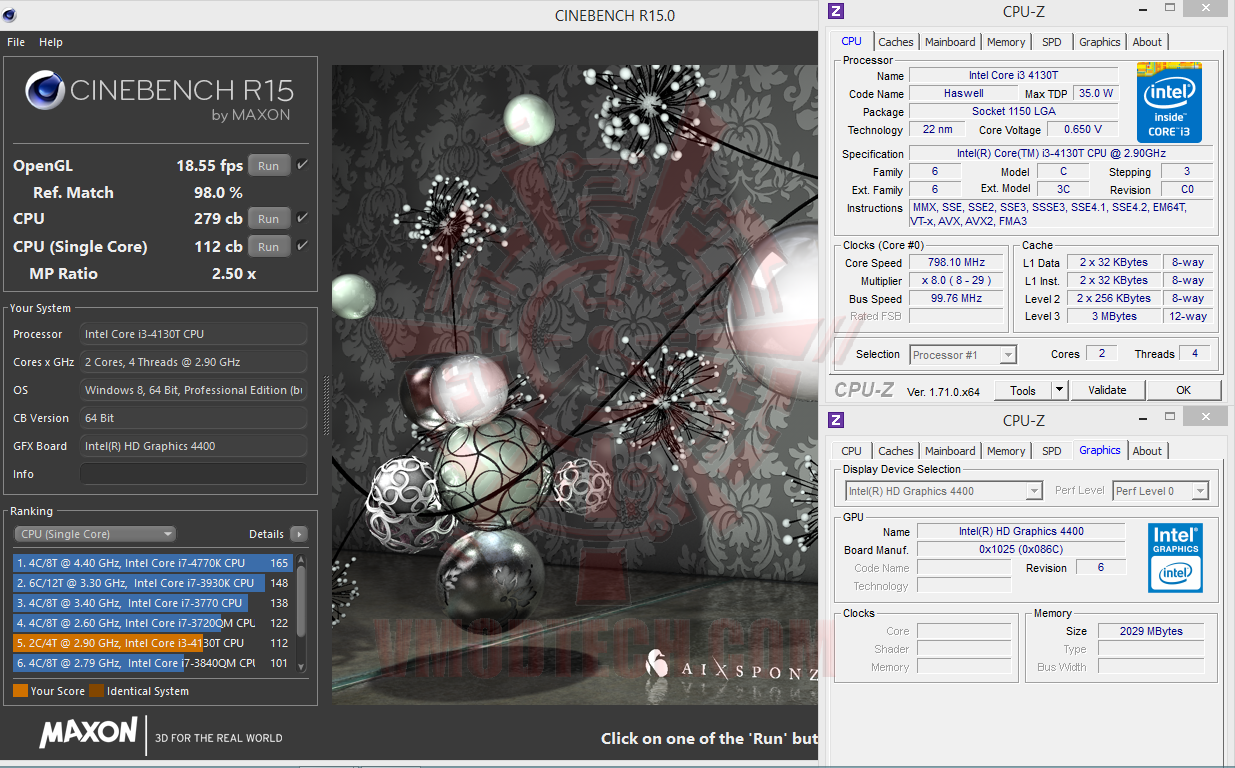Click the ranking list vertical scrollbar

coord(302,612)
